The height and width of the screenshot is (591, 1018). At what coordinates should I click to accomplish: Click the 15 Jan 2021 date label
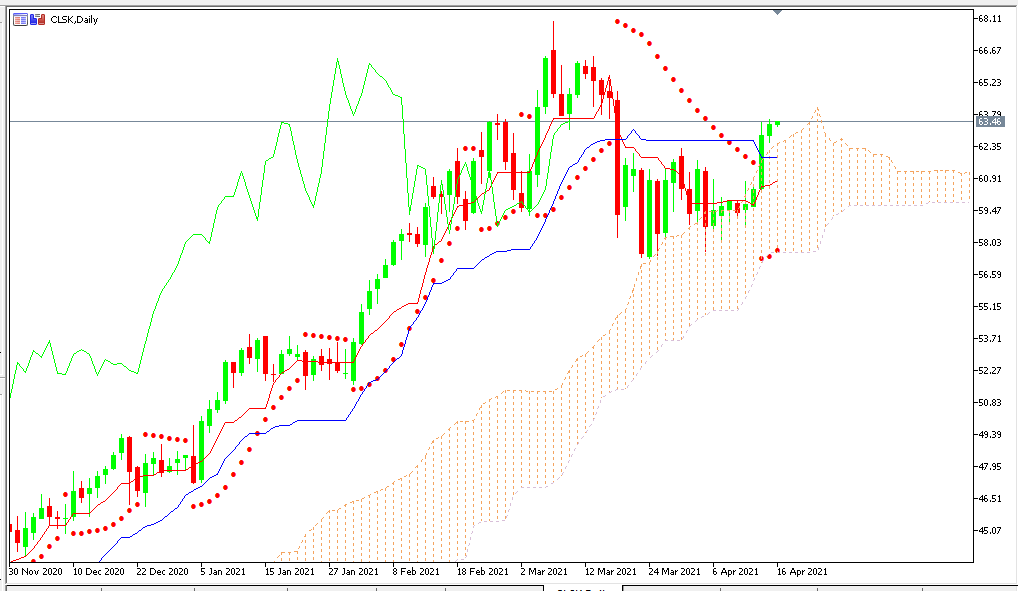pos(290,572)
